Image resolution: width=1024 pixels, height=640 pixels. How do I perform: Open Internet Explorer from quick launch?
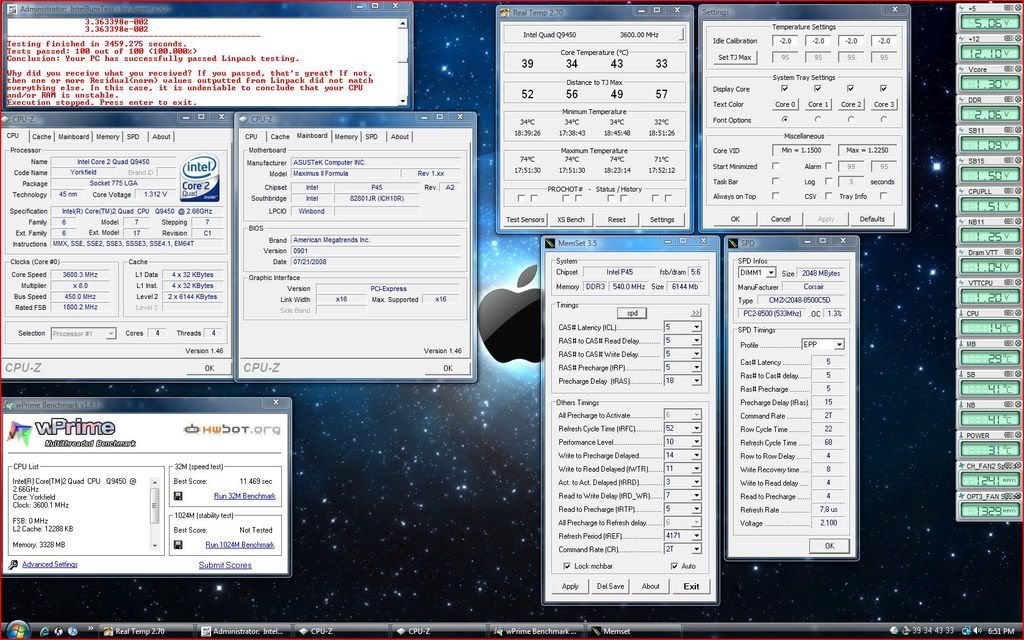point(44,632)
